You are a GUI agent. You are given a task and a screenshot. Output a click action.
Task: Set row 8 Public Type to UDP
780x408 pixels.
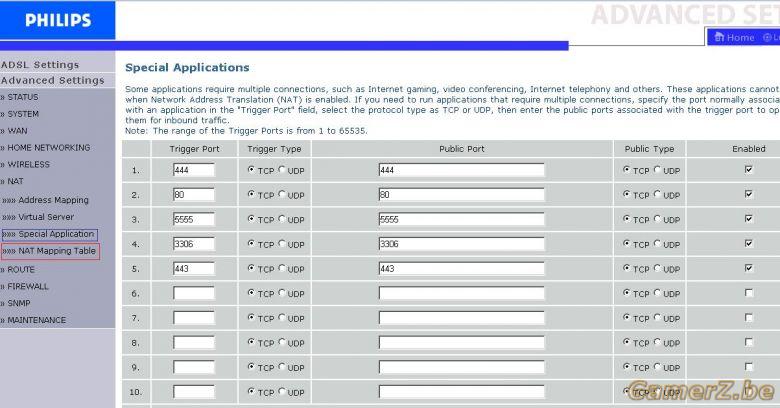(658, 342)
